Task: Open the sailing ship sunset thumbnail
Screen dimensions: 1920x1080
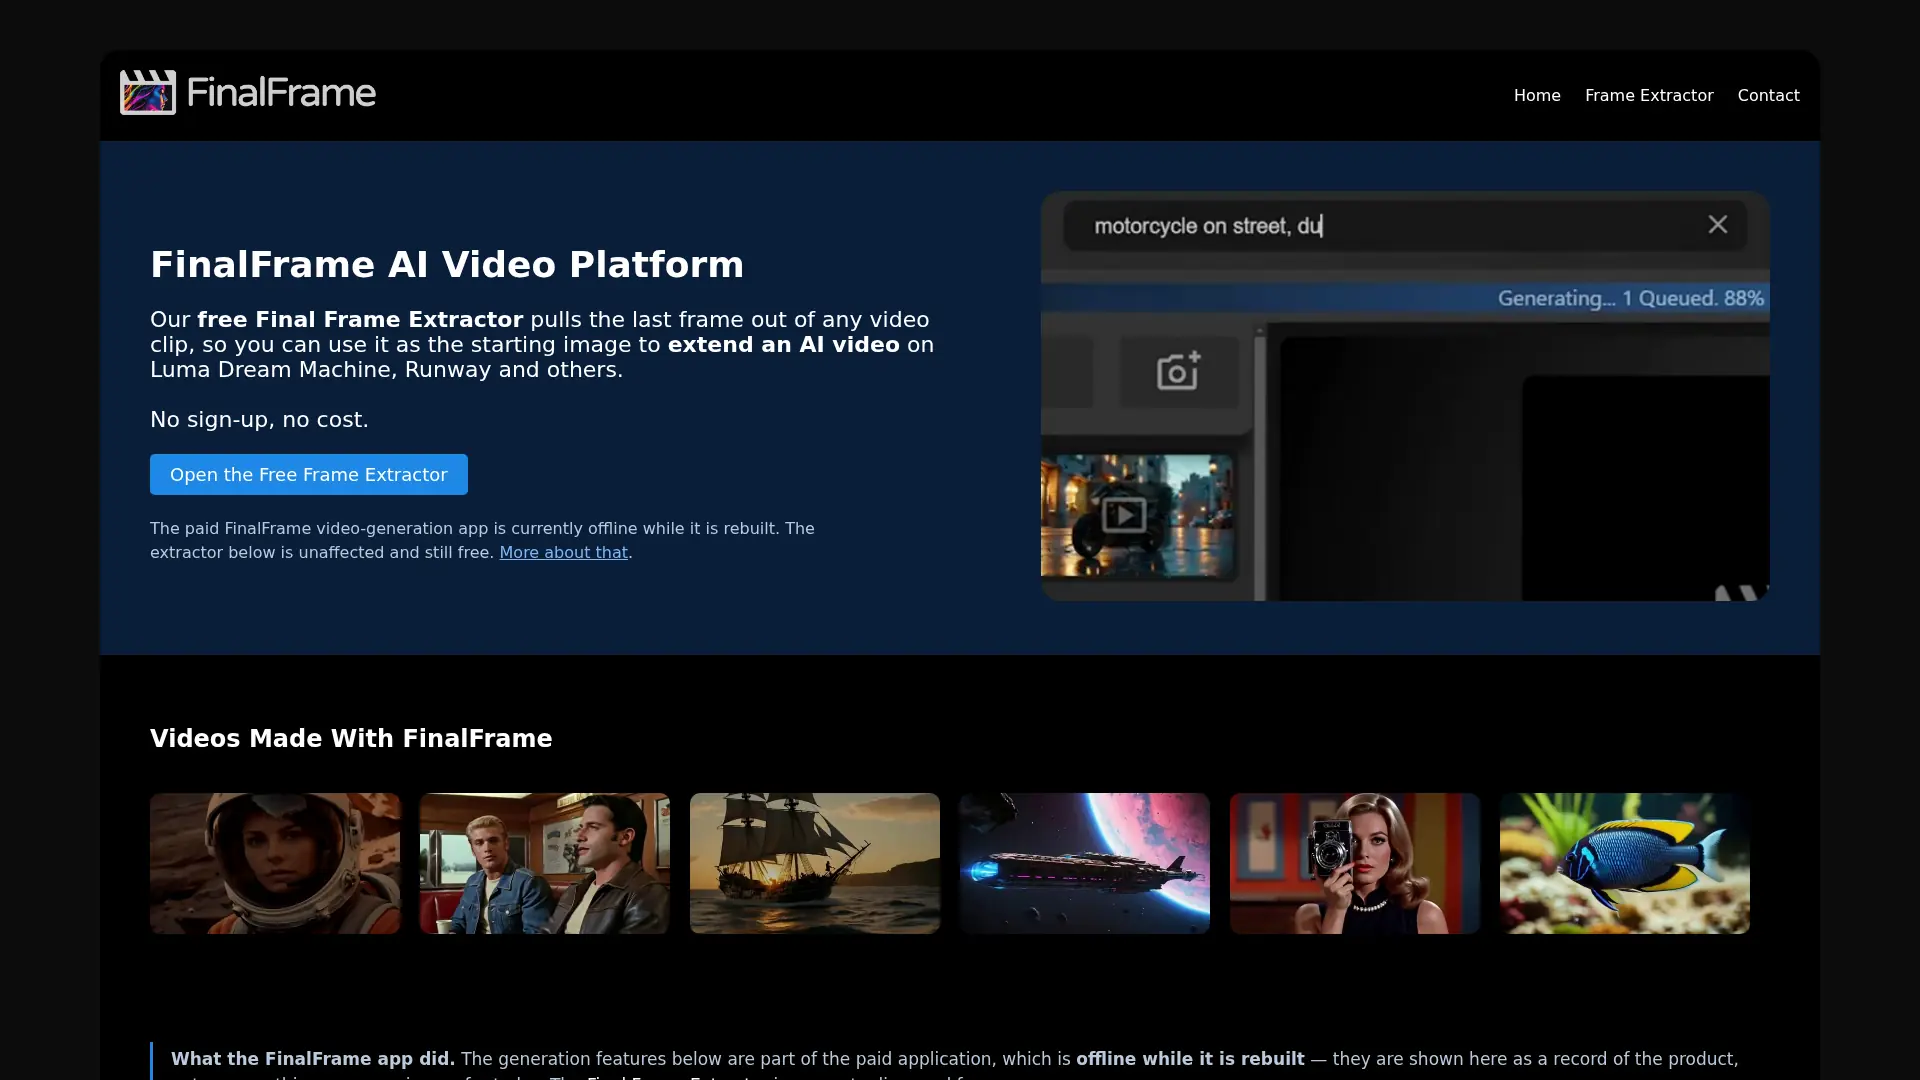Action: pos(815,863)
